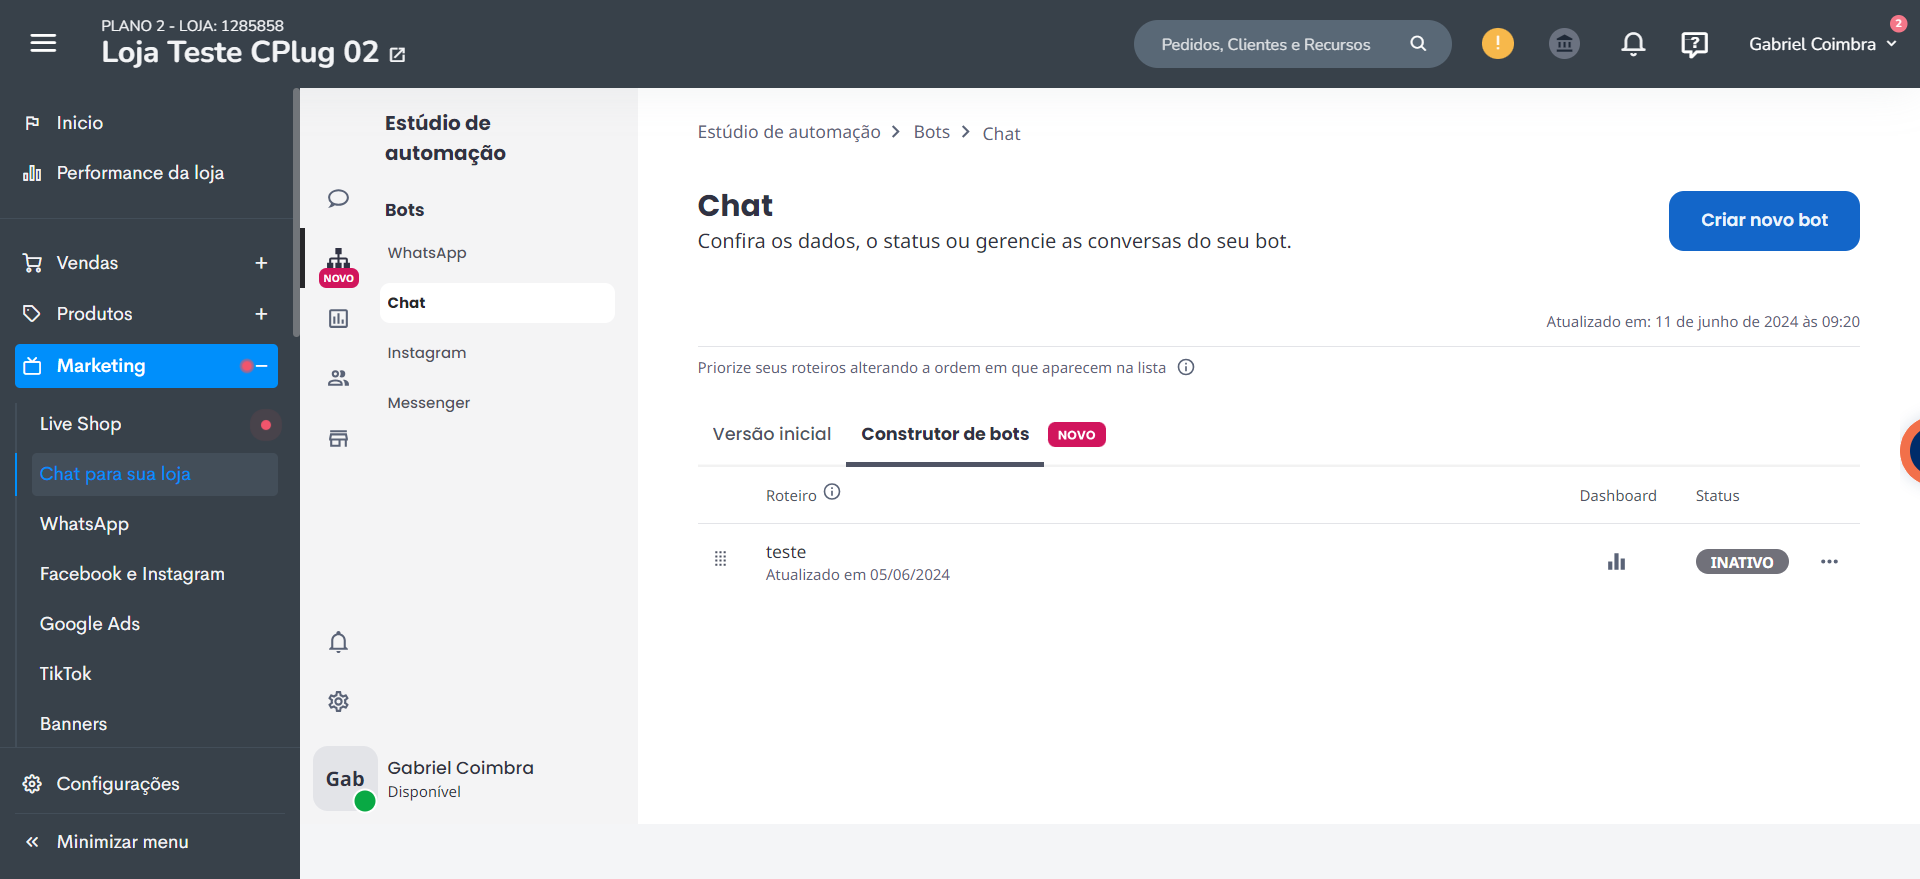1920x879 pixels.
Task: Open the hamburger main menu
Action: 43,43
